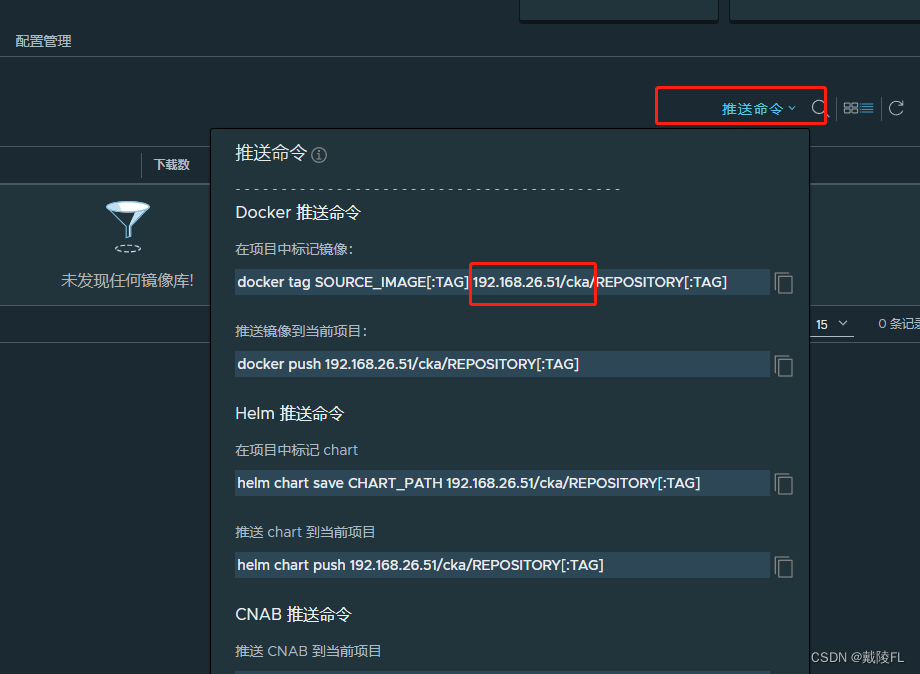Click the Helm 推送命令 heading
Screen dimensions: 920x674
click(289, 414)
